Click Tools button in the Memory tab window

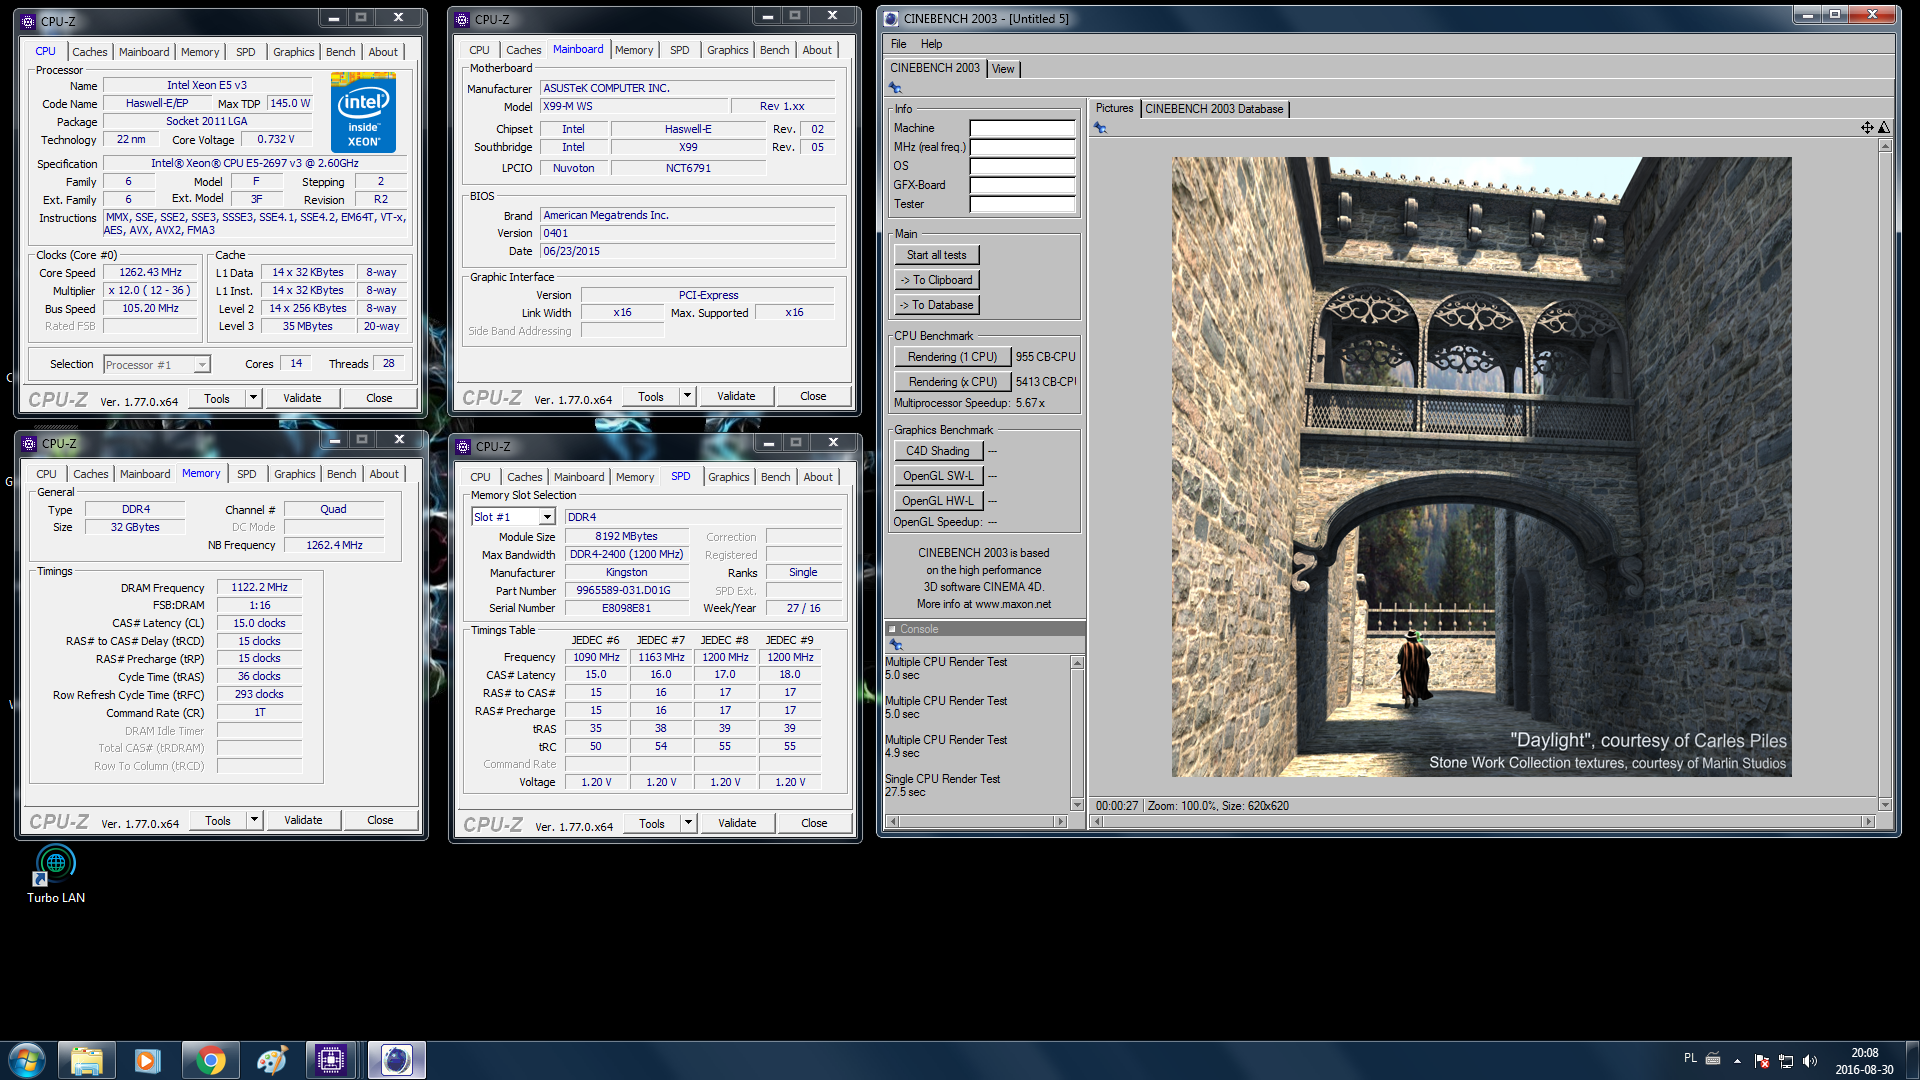218,820
